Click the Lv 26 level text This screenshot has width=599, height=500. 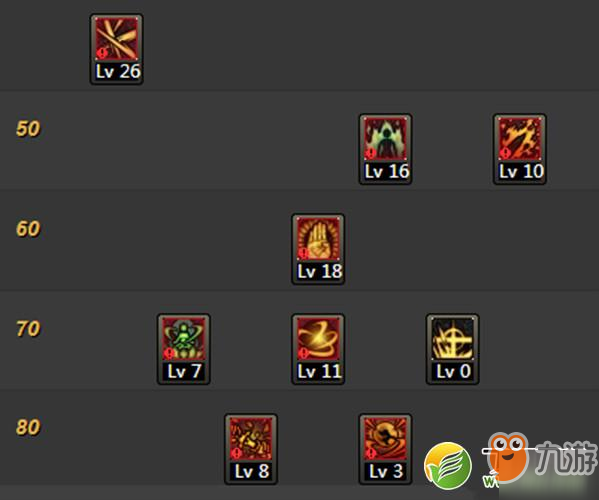tap(118, 71)
